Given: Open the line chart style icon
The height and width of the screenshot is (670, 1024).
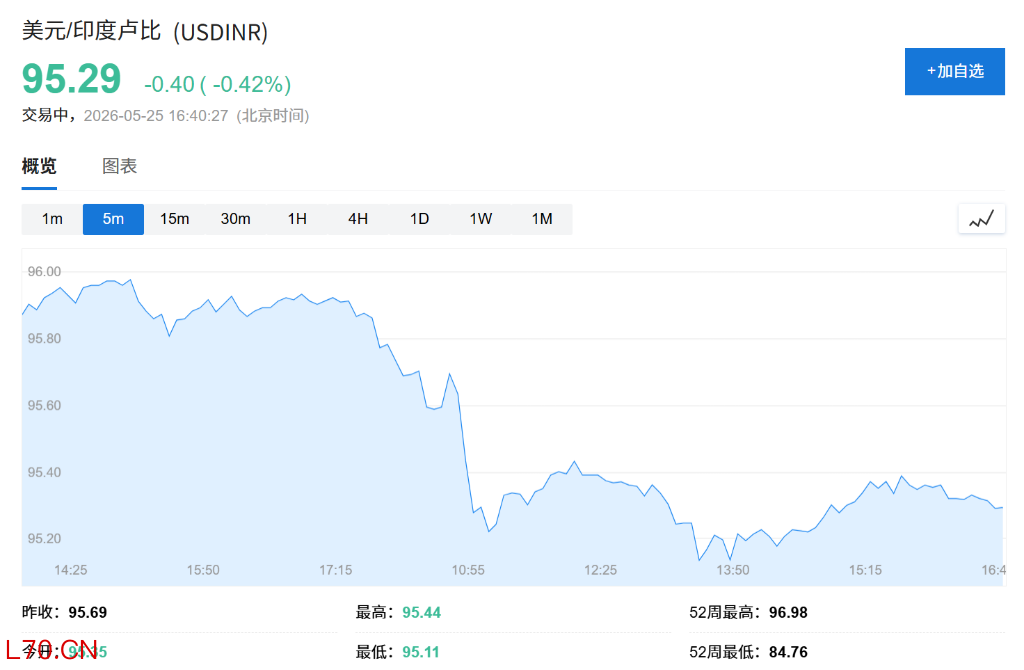Looking at the screenshot, I should click(981, 219).
